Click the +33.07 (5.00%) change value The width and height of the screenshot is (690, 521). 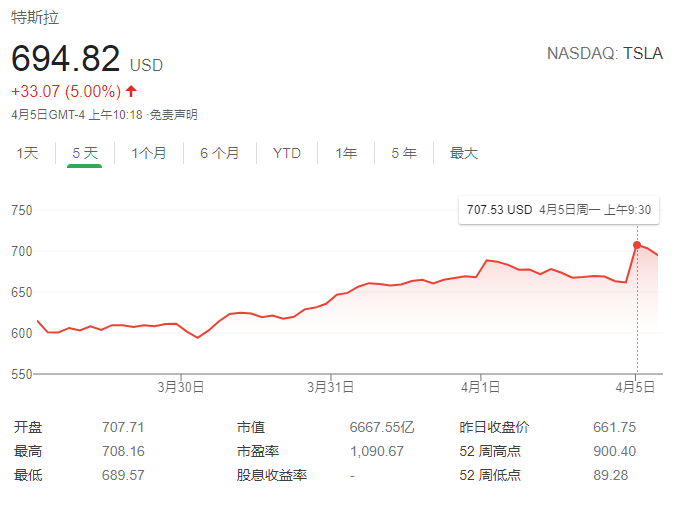pyautogui.click(x=66, y=92)
